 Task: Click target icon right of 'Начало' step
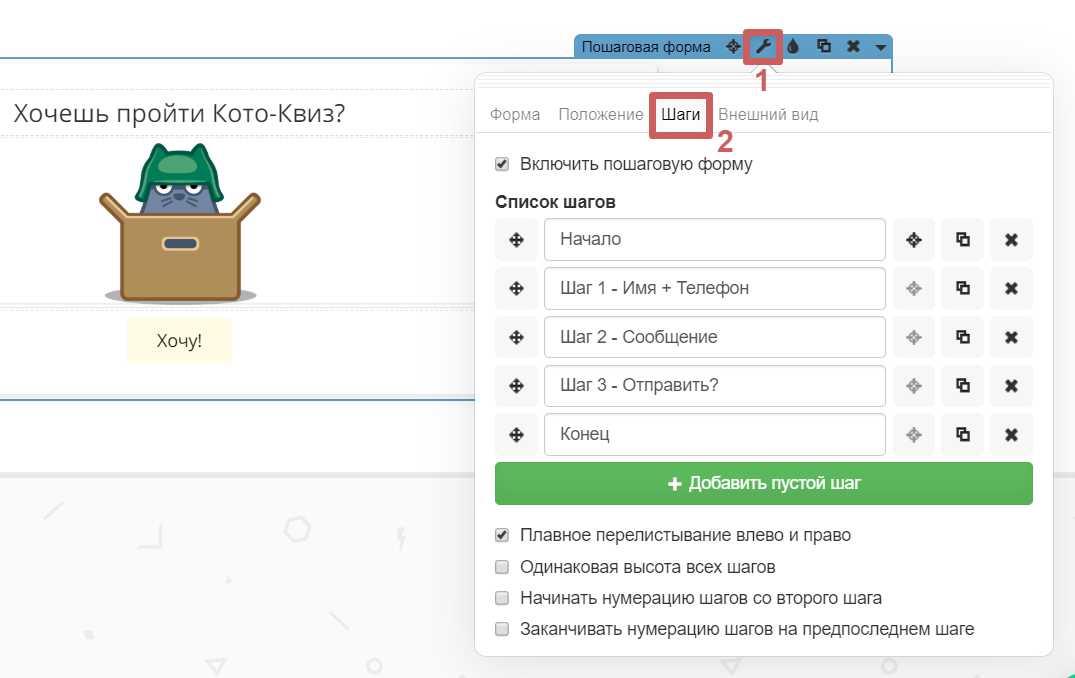[913, 239]
